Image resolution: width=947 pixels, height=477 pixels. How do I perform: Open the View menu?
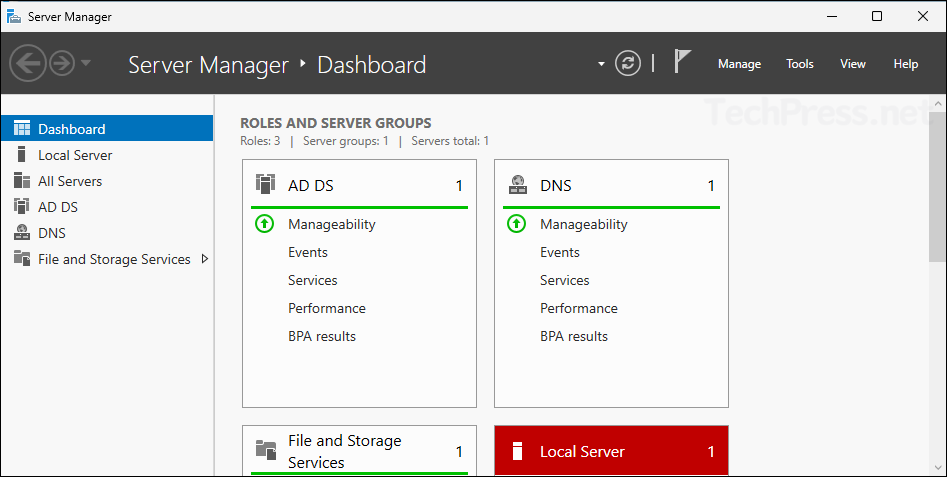(853, 64)
